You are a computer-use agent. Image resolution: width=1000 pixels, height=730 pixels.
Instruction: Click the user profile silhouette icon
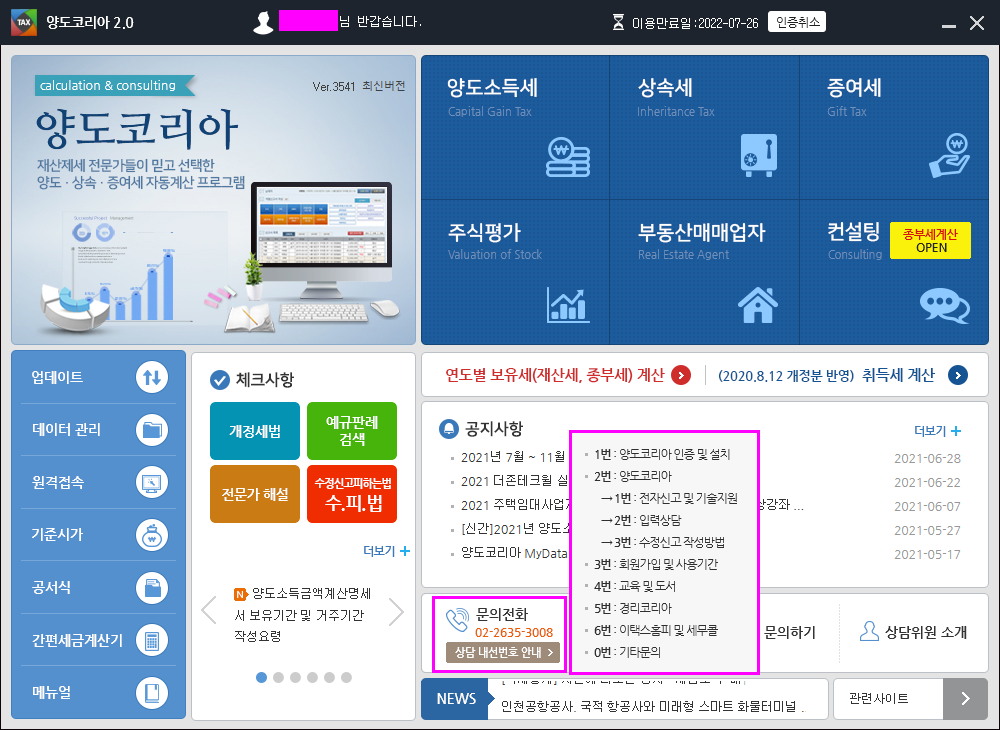tap(263, 23)
